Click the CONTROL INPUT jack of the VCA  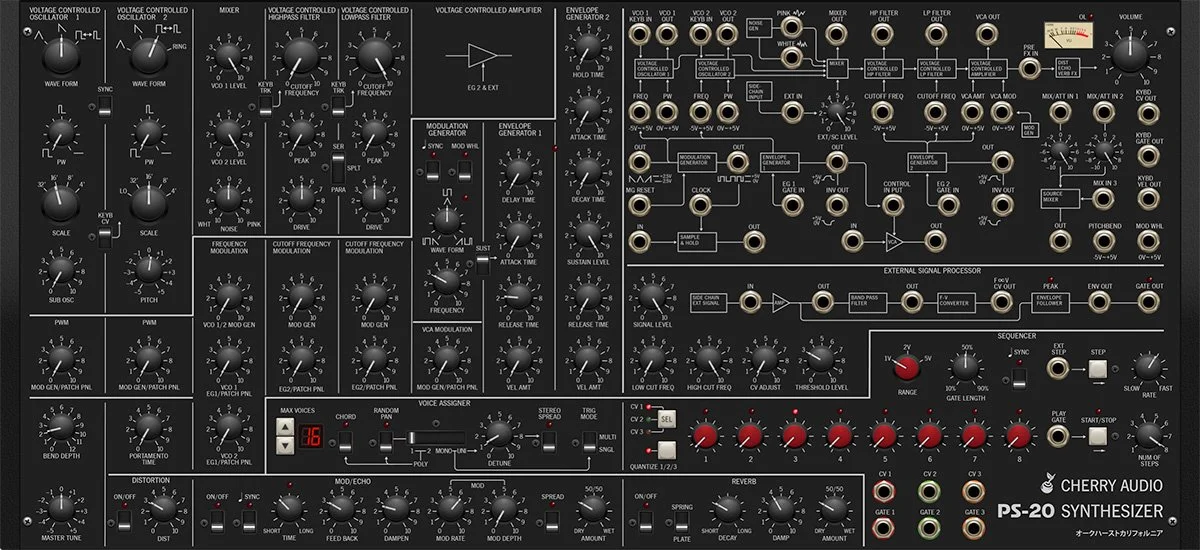point(893,204)
